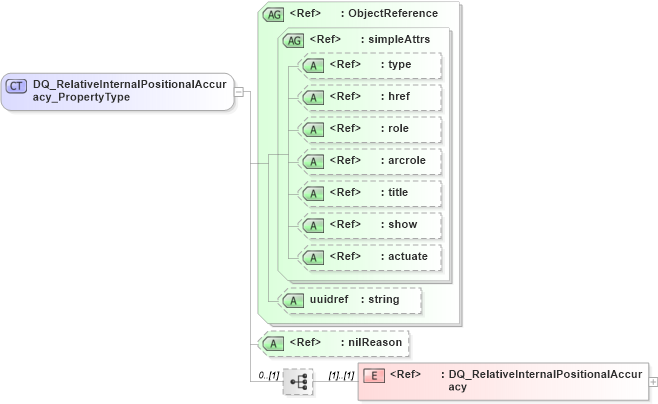Select the ': role' attribute label

tap(394, 128)
